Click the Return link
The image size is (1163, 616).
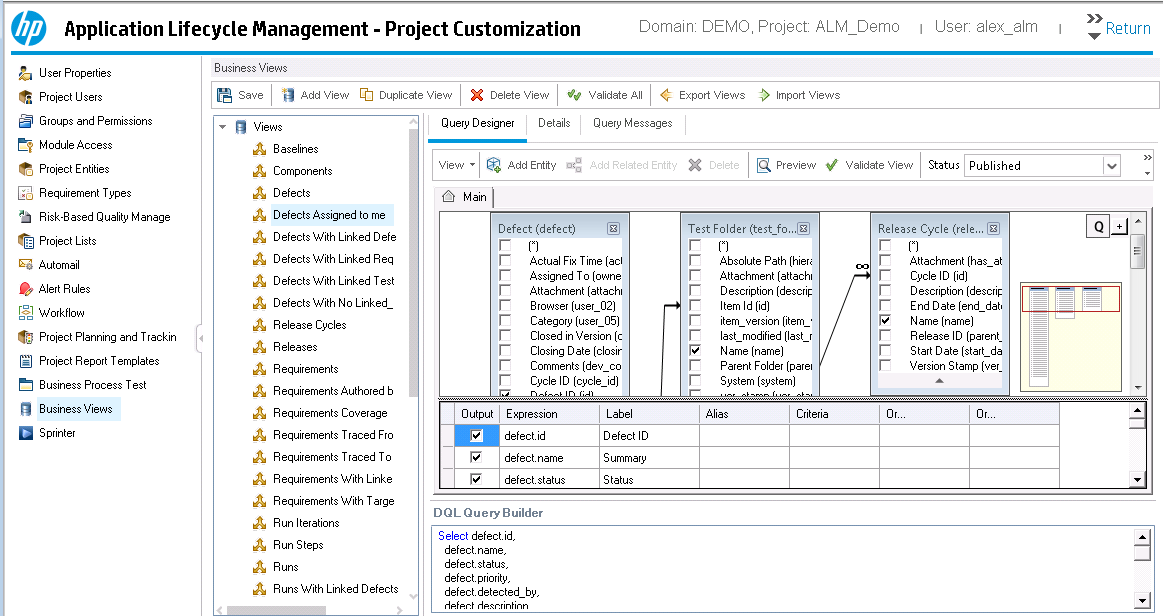(x=1127, y=28)
